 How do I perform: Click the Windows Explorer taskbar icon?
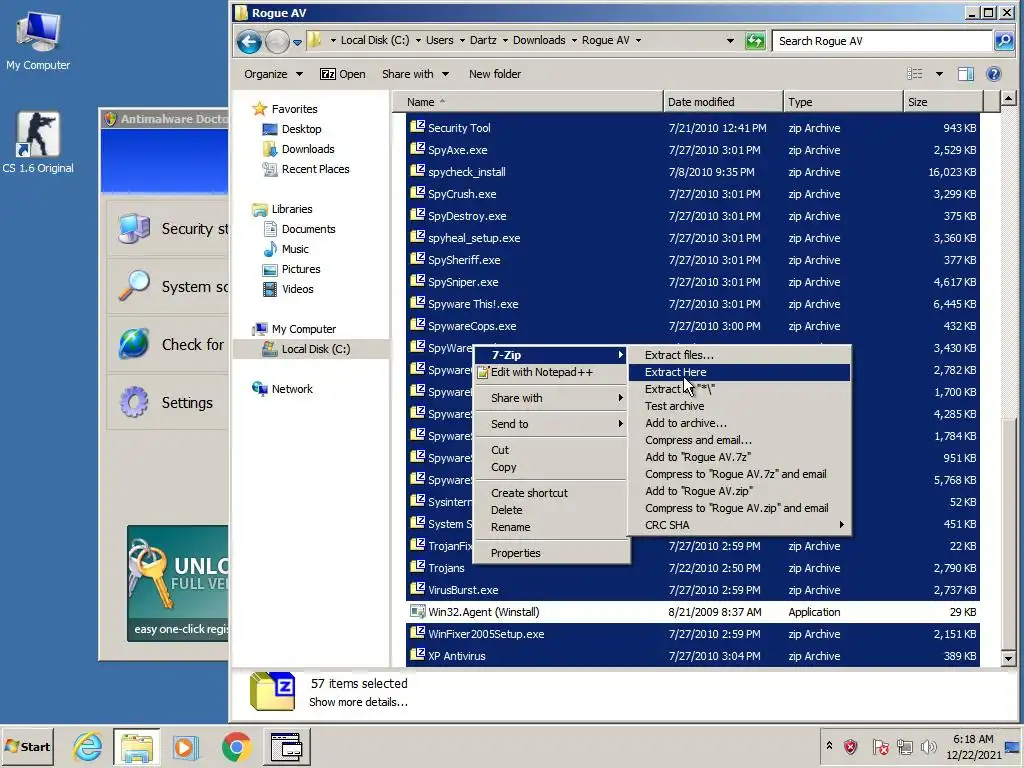(136, 746)
